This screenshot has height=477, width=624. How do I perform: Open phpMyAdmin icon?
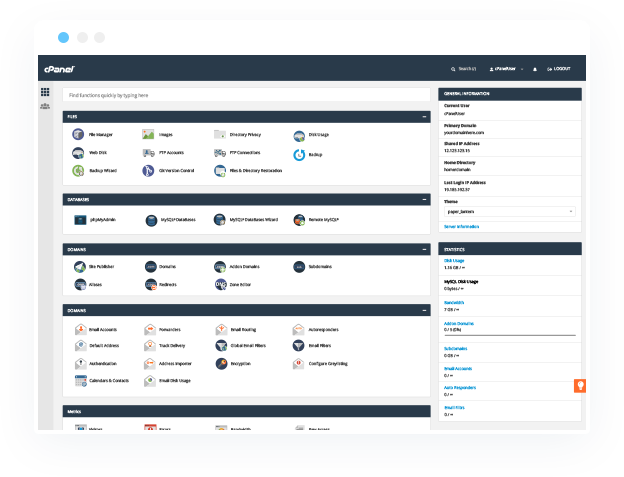[80, 220]
